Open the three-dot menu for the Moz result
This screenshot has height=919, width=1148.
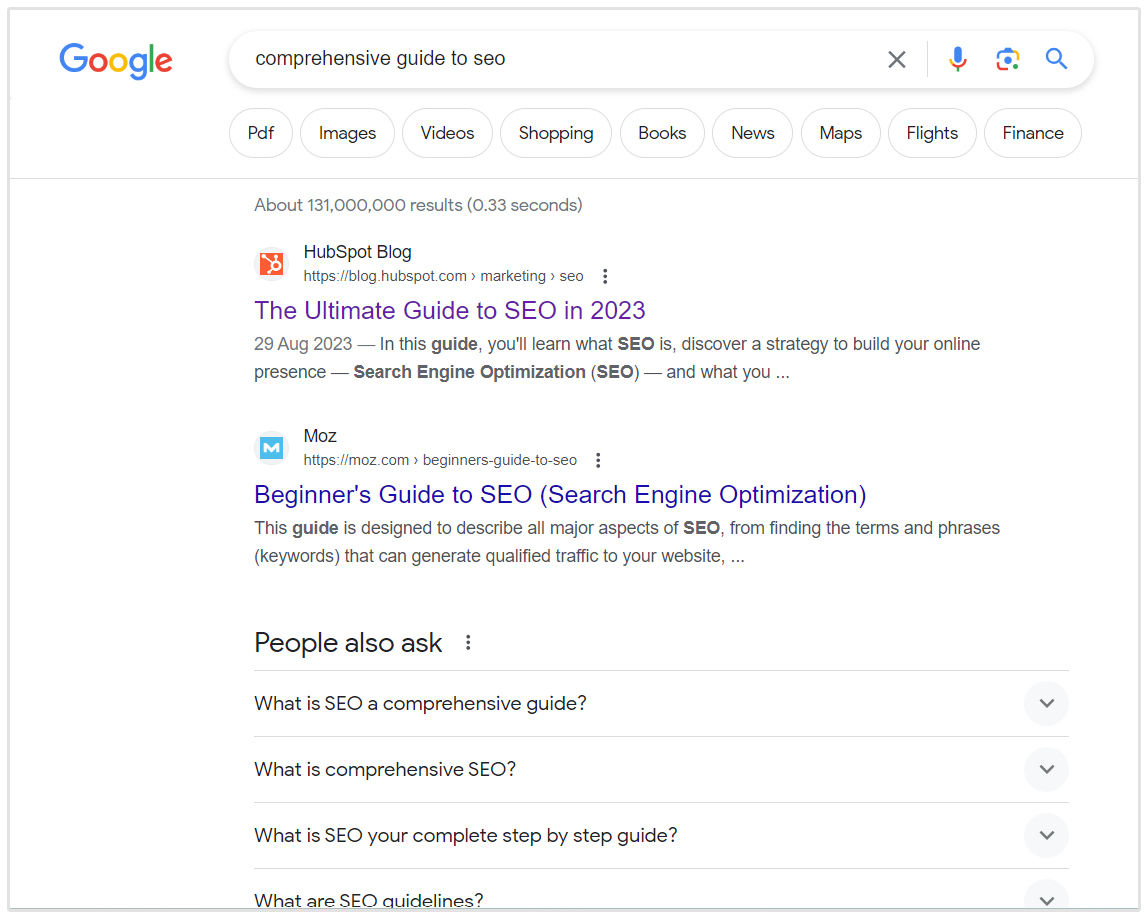(597, 460)
